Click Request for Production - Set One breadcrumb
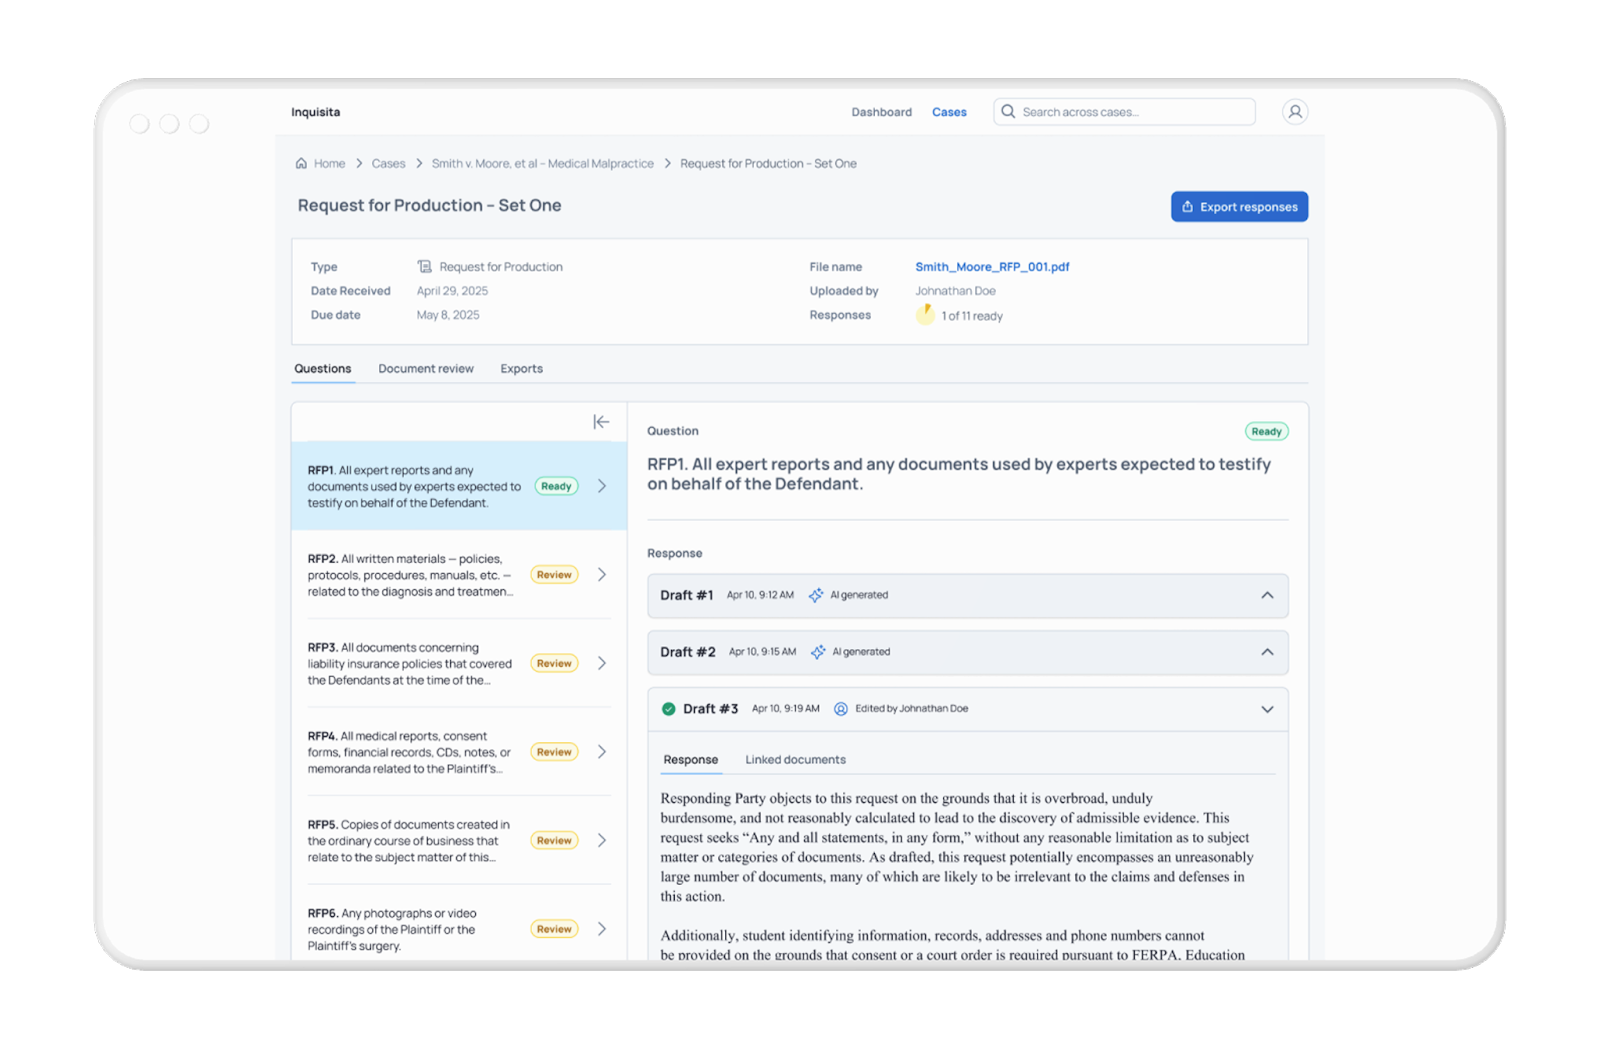1600x1049 pixels. [768, 163]
